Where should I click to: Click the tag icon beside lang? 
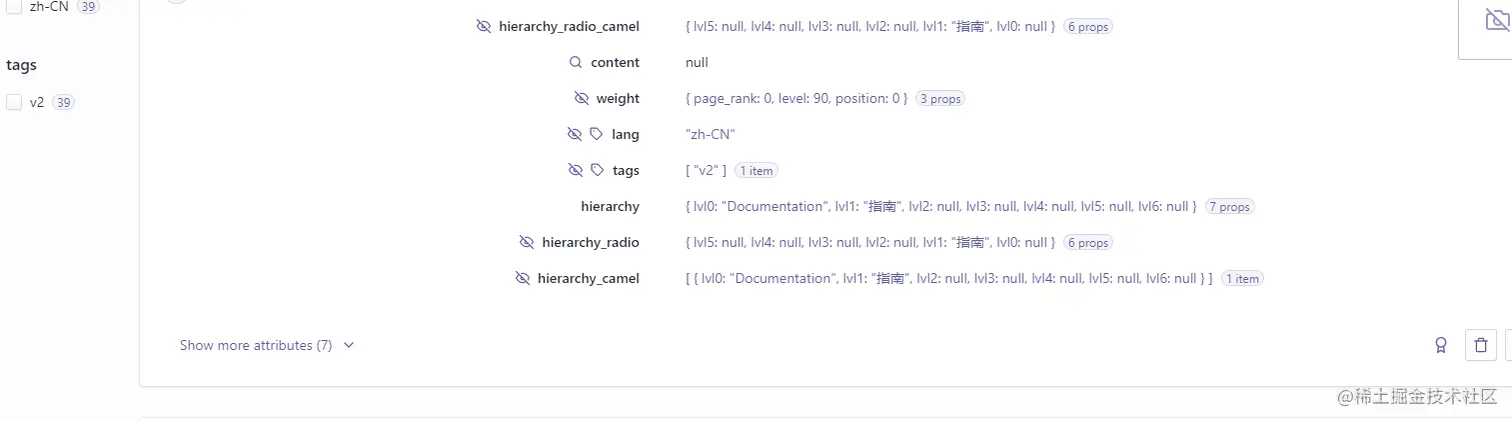597,134
